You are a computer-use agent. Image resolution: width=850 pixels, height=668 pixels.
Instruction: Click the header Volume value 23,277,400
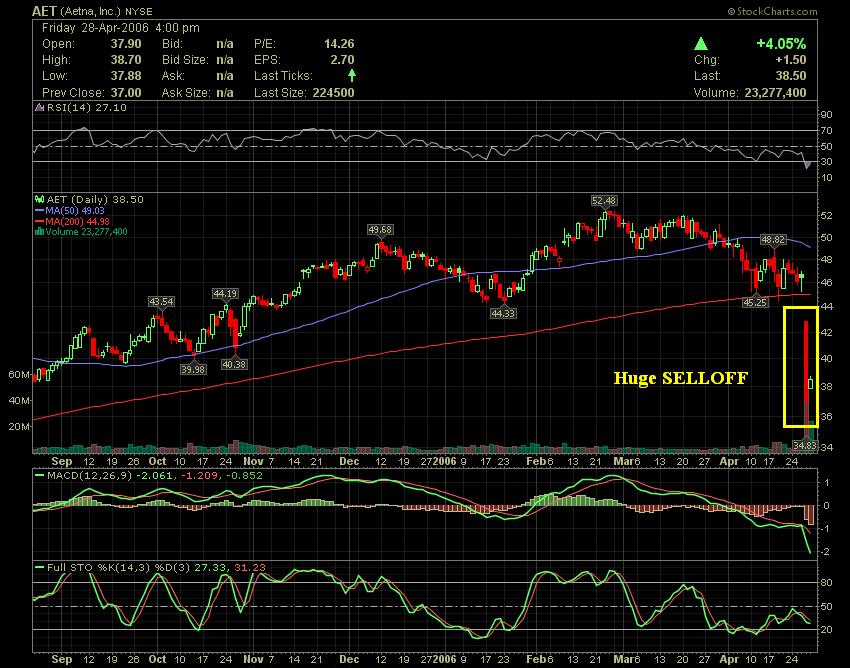(775, 92)
